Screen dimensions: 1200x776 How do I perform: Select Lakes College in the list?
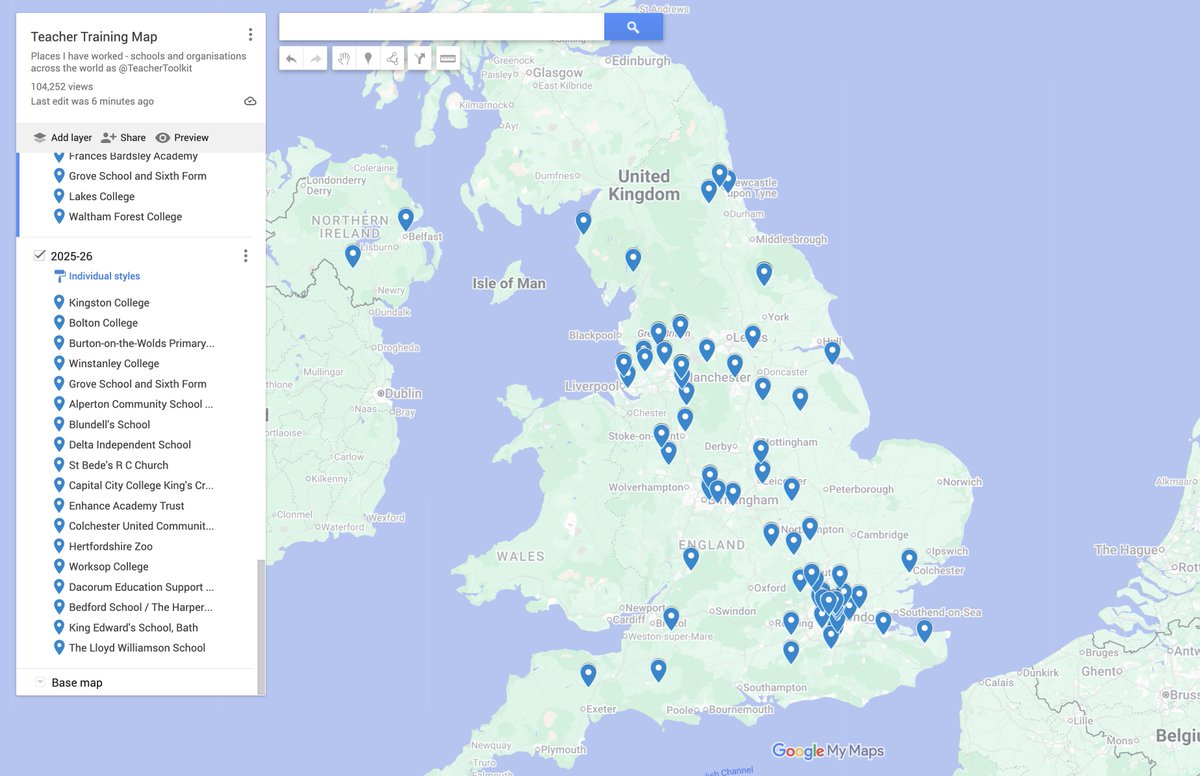(x=102, y=196)
